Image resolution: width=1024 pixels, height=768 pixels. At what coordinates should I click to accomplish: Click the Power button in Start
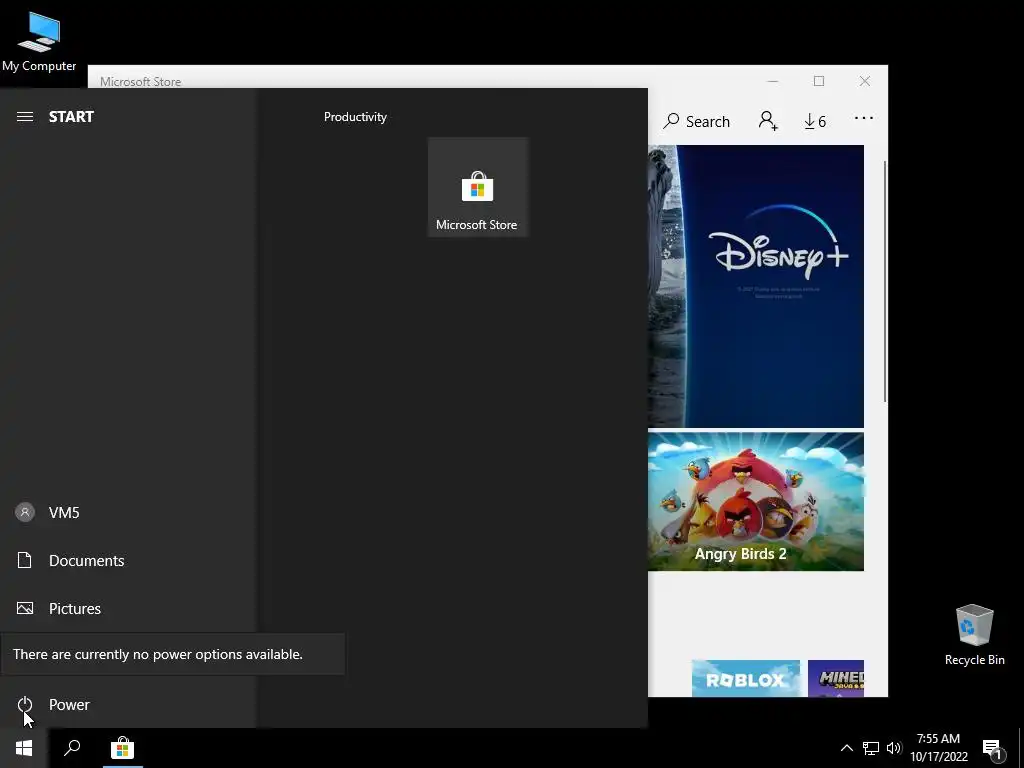click(x=127, y=705)
